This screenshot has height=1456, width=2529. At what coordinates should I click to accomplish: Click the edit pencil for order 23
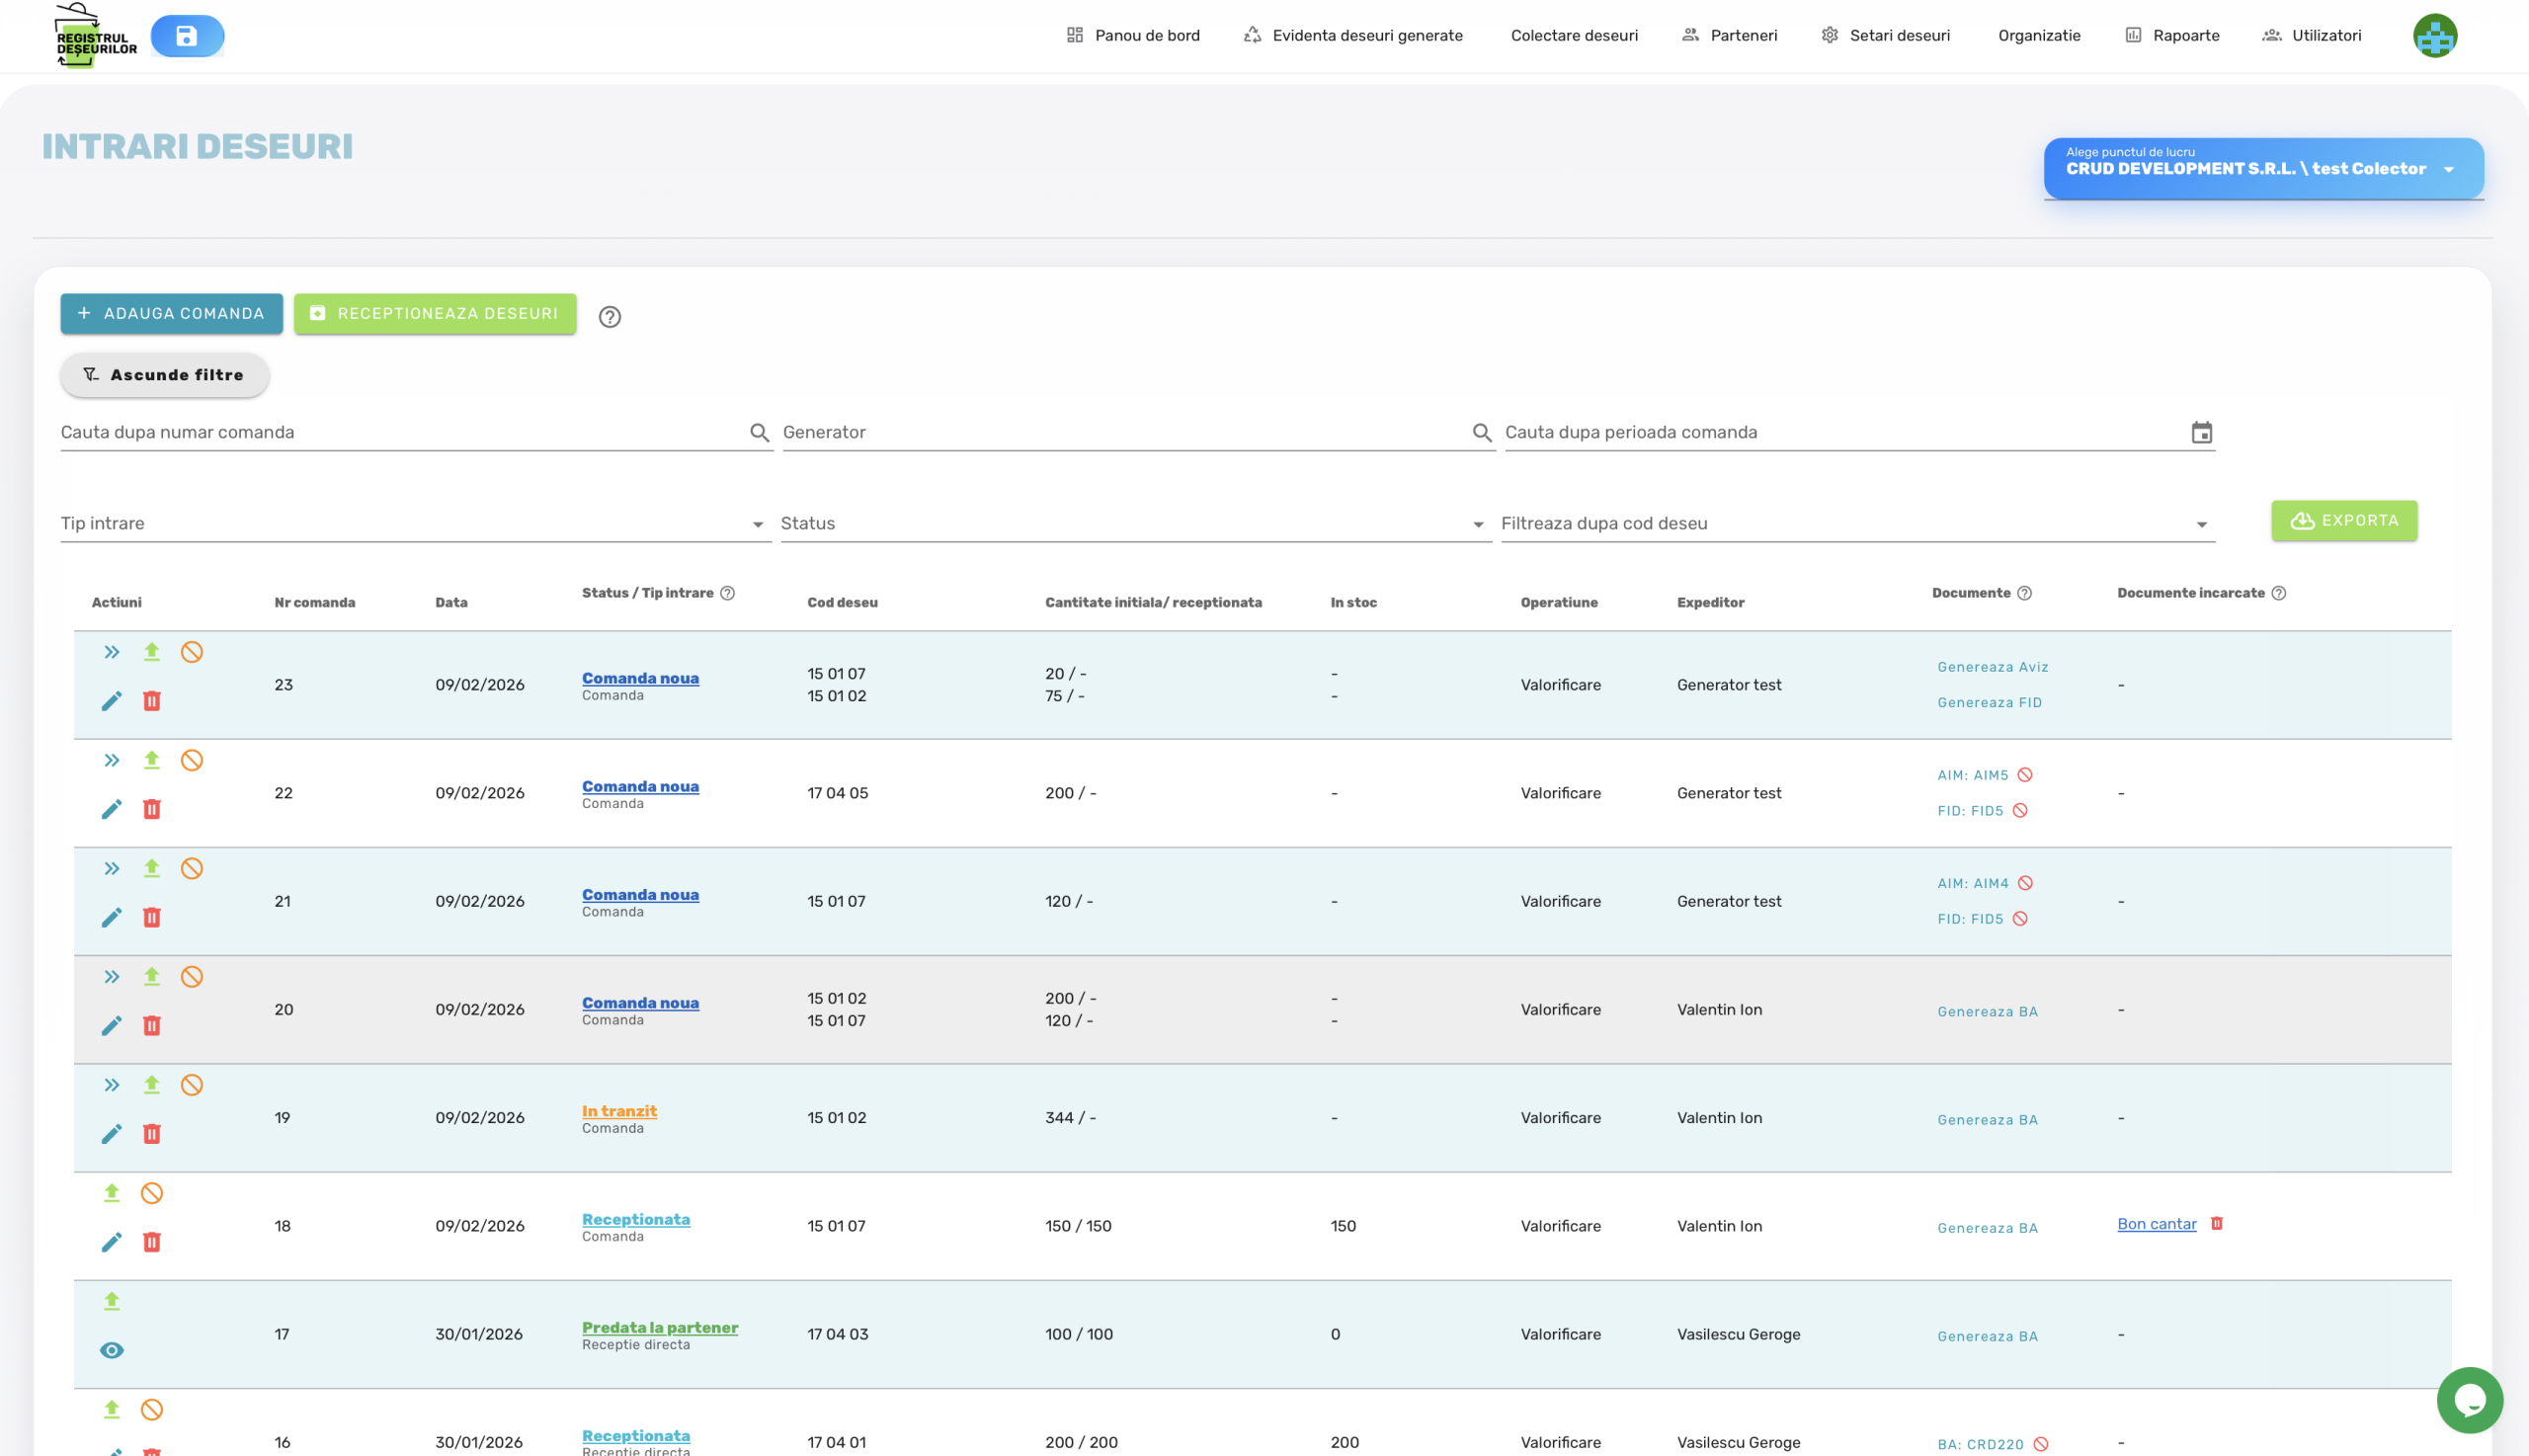coord(111,701)
